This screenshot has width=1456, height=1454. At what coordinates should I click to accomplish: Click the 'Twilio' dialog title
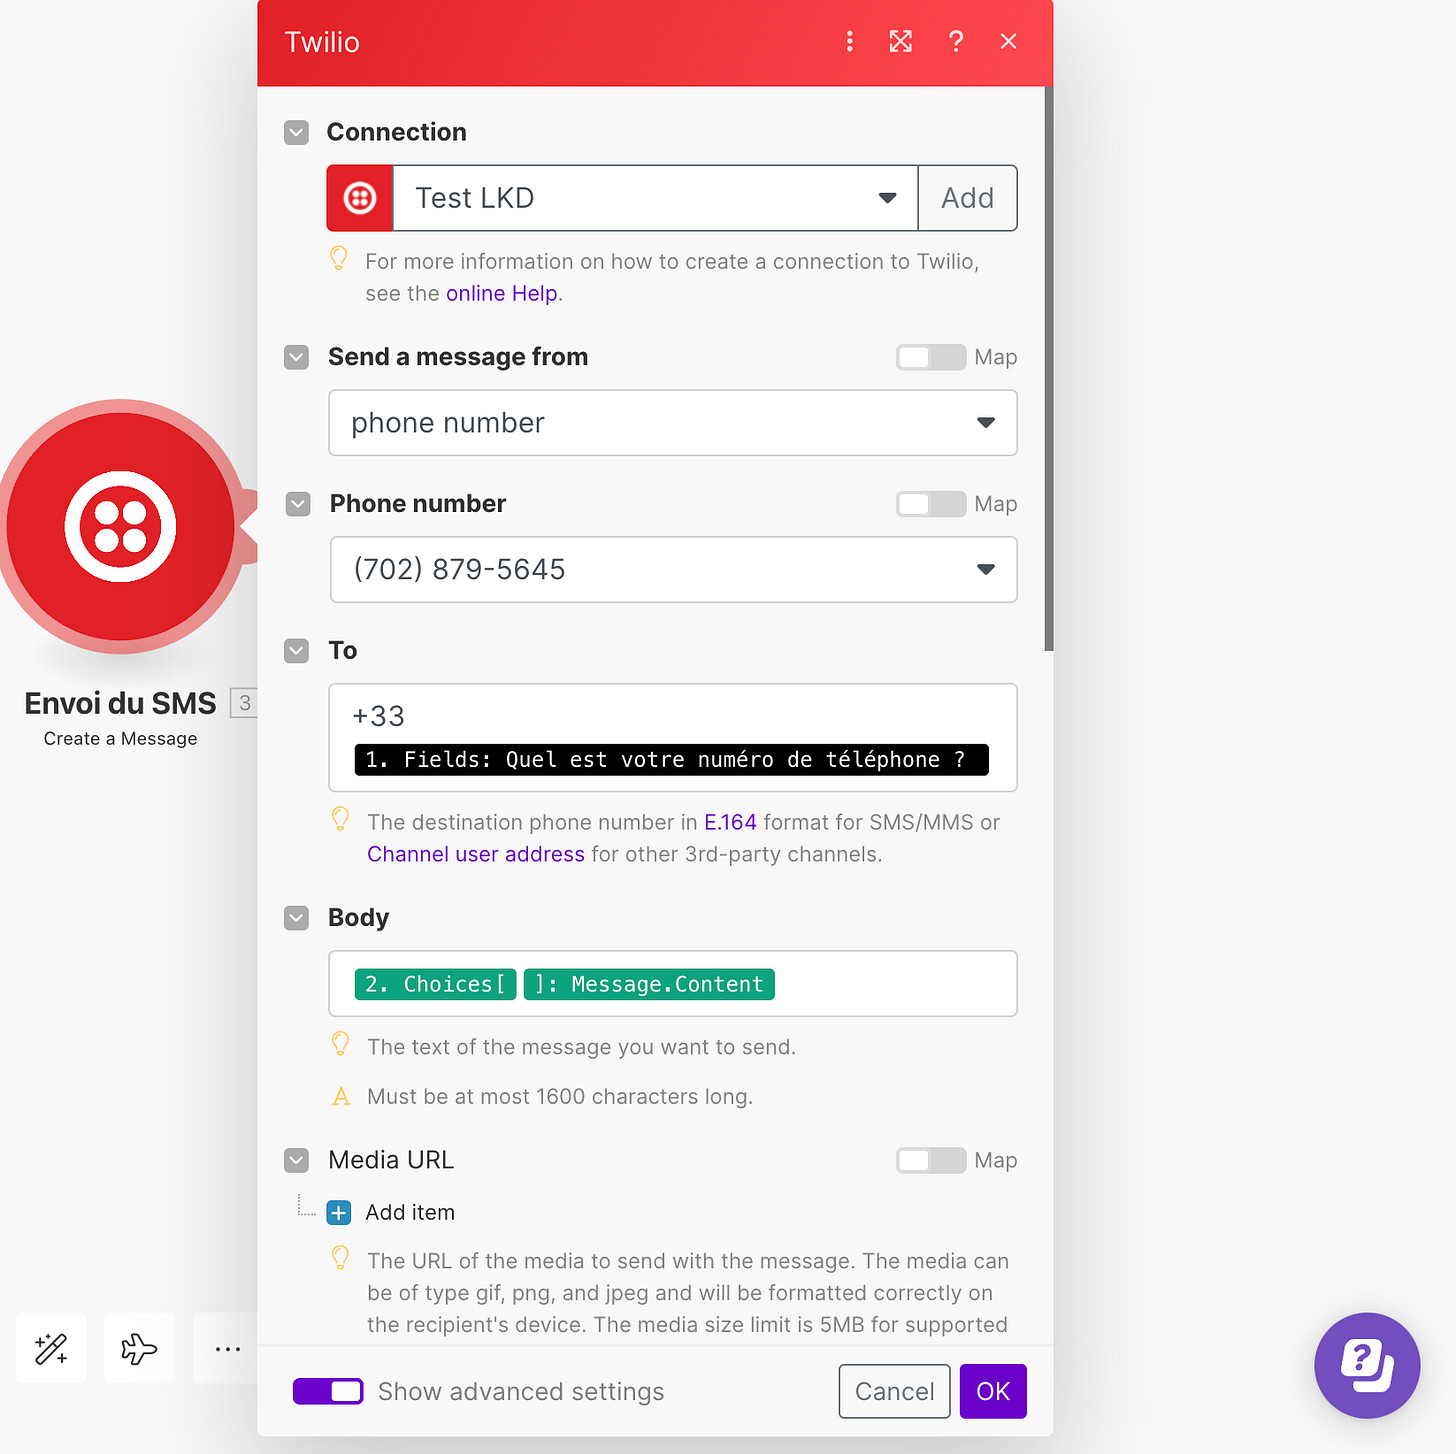pos(322,42)
